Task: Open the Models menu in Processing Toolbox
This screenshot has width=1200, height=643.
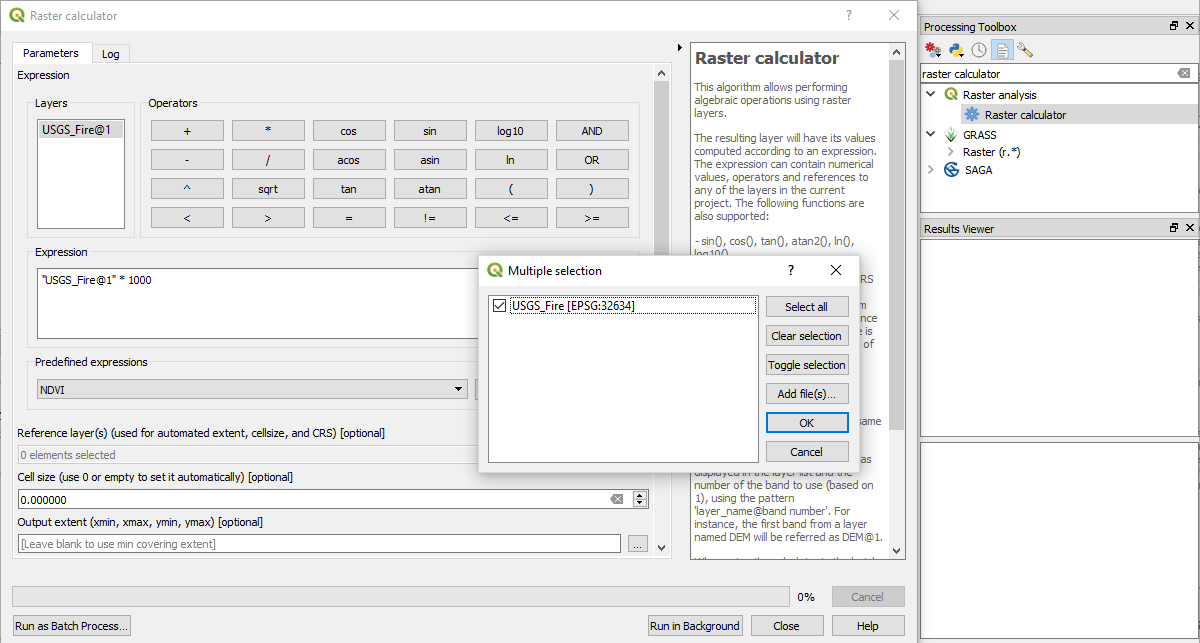Action: 932,48
